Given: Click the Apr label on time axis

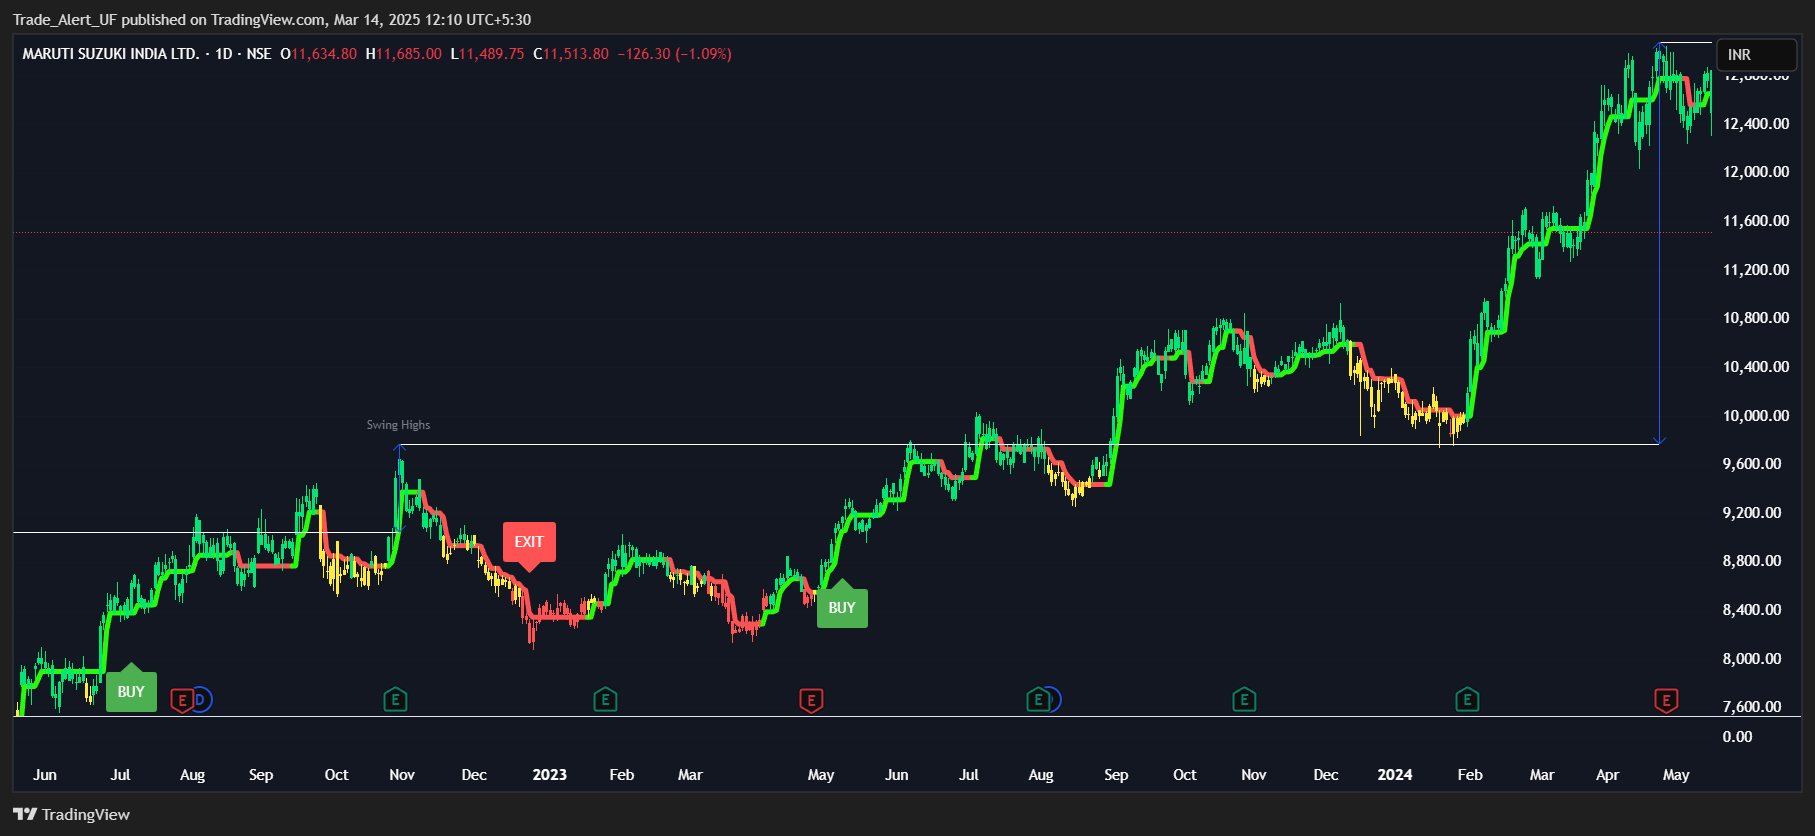Looking at the screenshot, I should pos(1607,775).
